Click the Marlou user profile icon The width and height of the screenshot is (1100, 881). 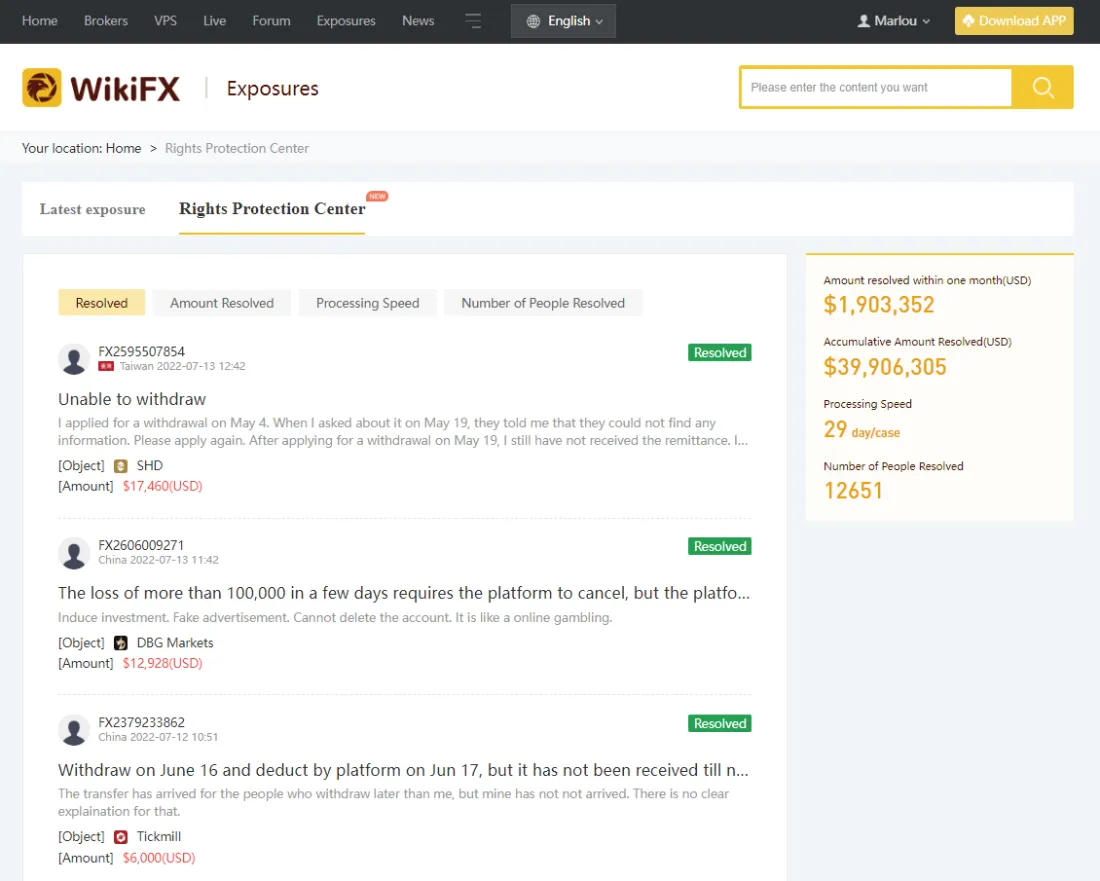click(864, 21)
